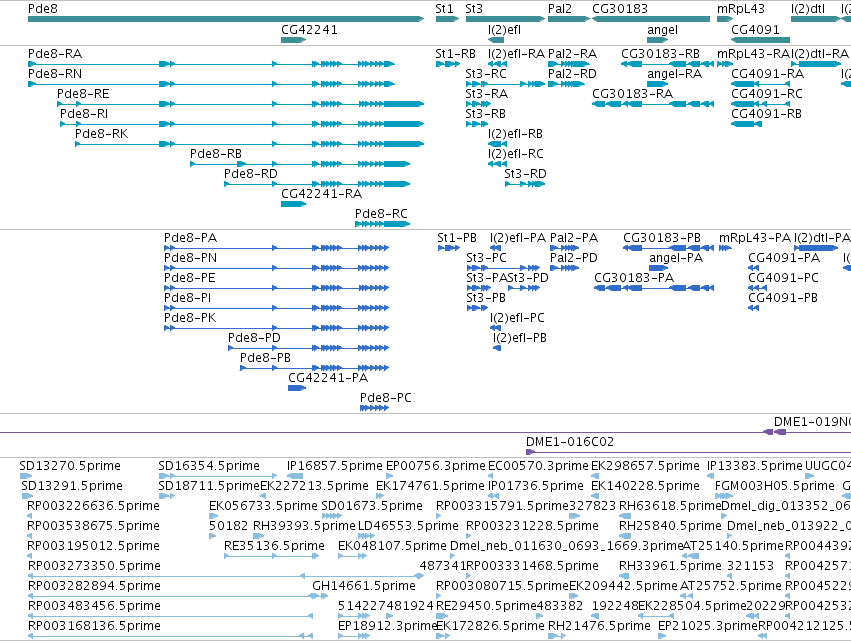Select the RP003226636.5prime EST label

click(x=93, y=506)
